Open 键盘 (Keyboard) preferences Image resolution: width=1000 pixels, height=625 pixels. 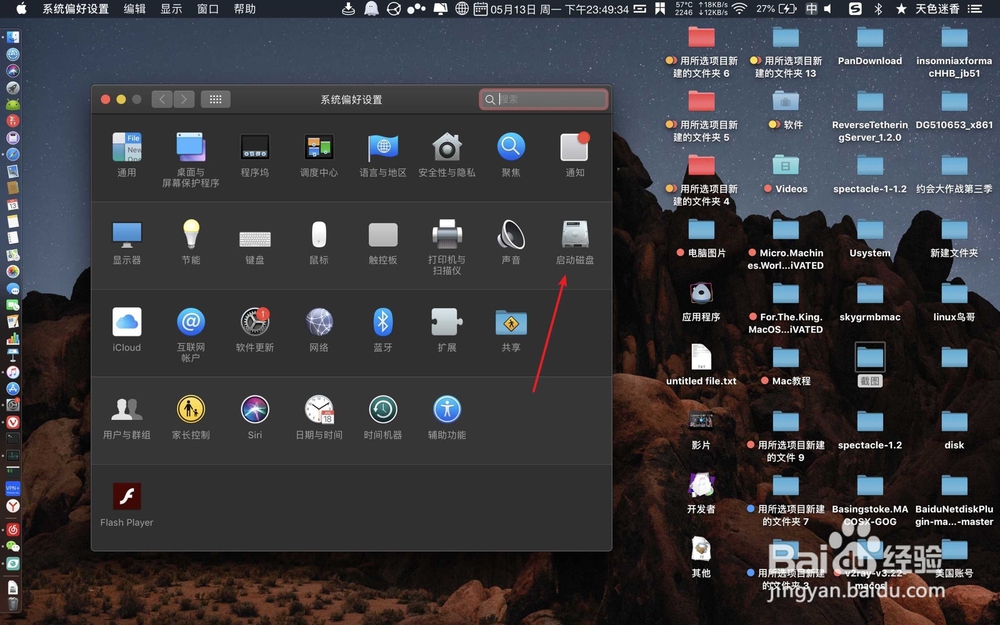(254, 239)
